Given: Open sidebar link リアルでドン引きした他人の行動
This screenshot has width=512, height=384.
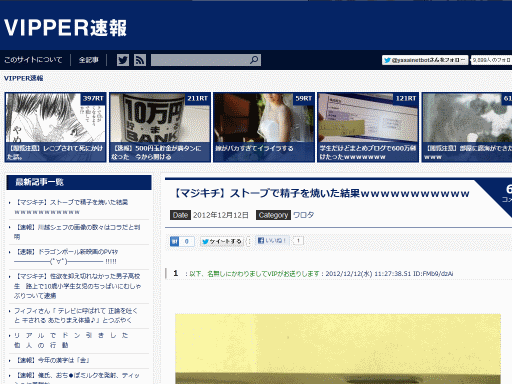Looking at the screenshot, I should click(x=71, y=340).
